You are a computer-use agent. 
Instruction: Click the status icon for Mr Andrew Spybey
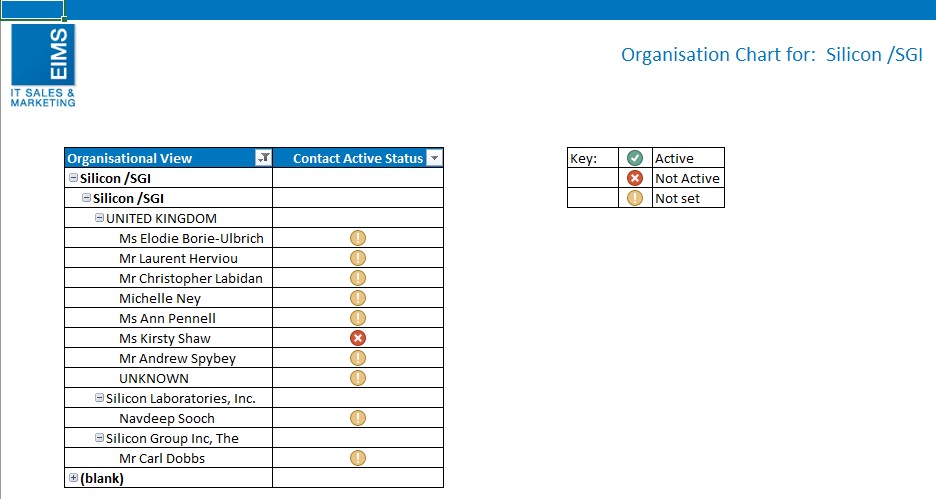(x=358, y=358)
